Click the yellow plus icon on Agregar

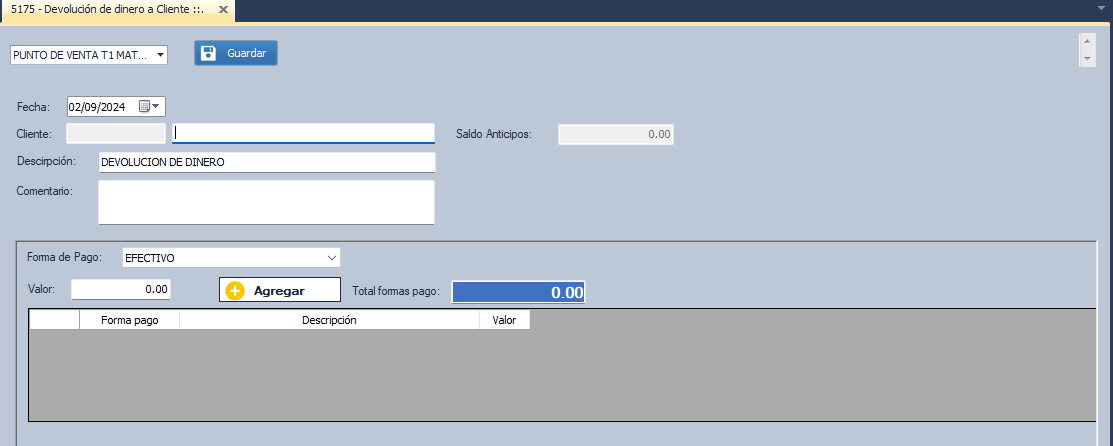(235, 291)
